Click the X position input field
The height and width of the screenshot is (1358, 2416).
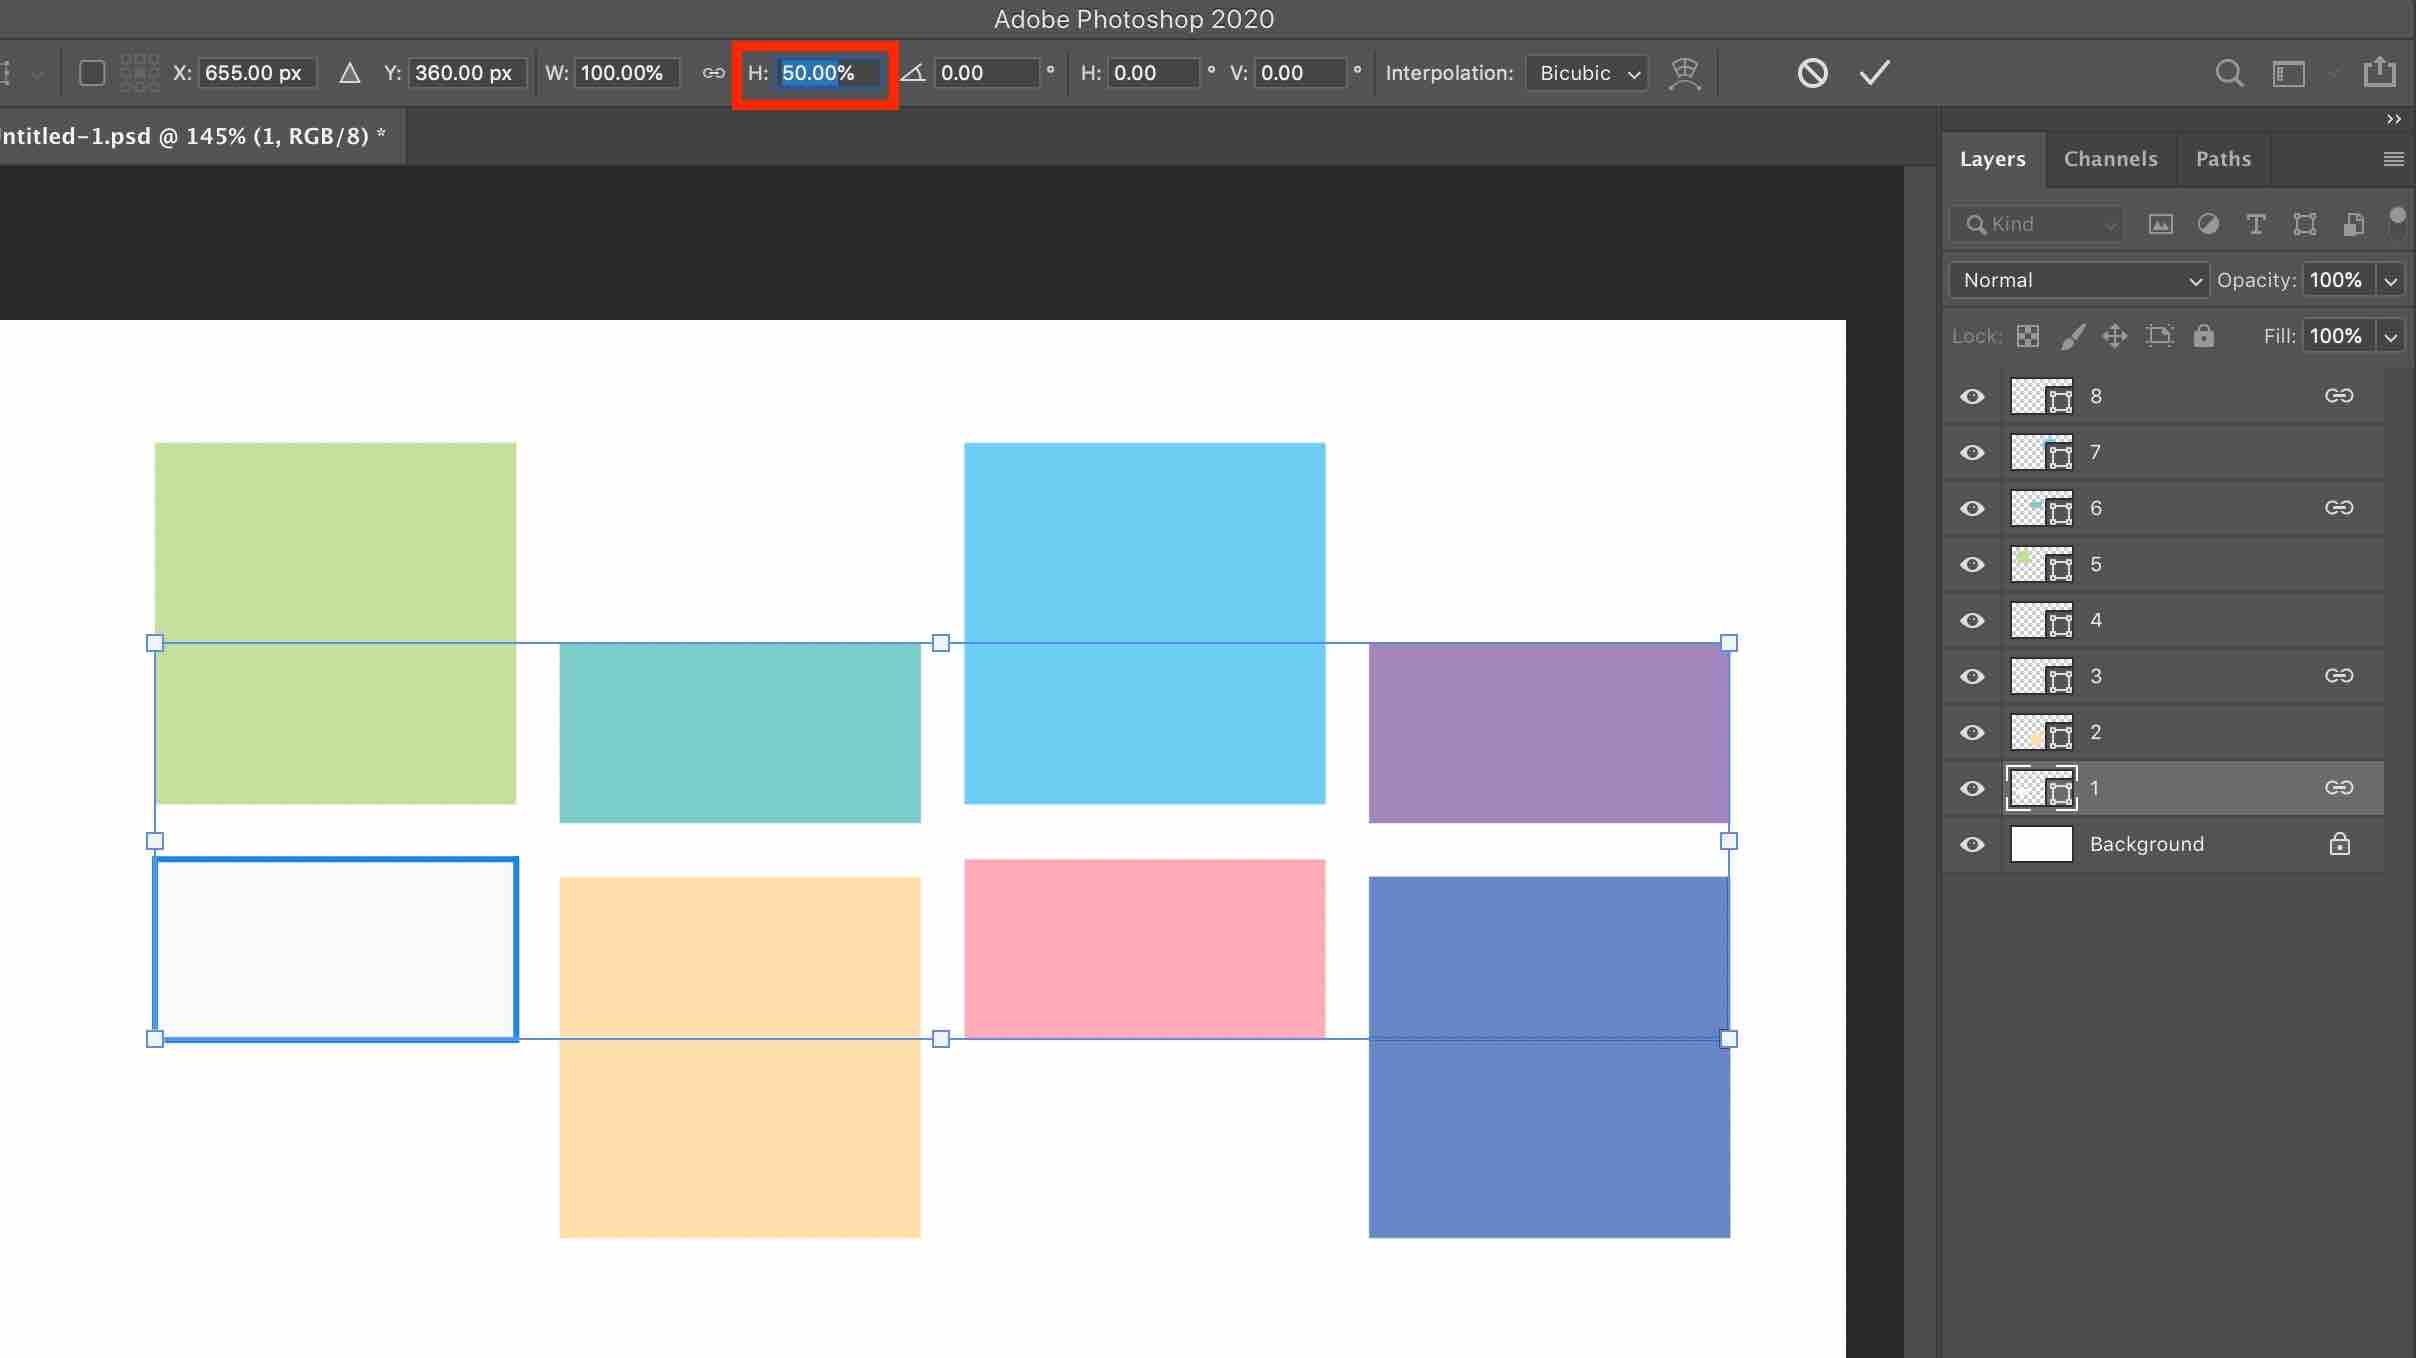256,73
